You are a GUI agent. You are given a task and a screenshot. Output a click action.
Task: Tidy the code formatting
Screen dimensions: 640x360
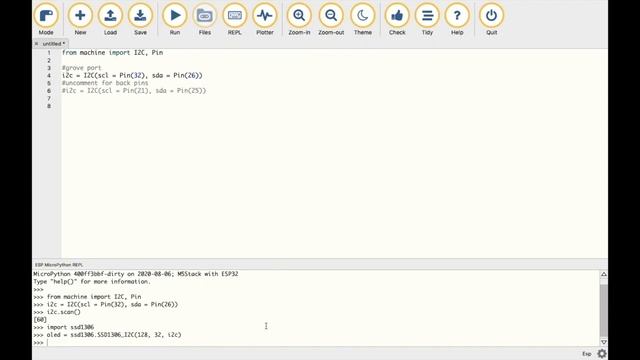click(x=427, y=19)
